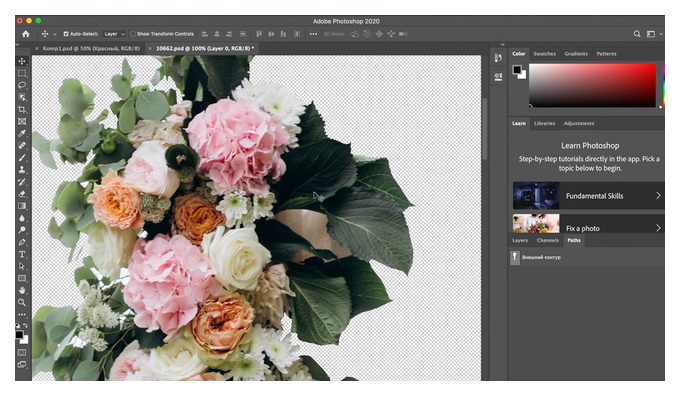
Task: Change the screen mode icon
Action: 22,365
